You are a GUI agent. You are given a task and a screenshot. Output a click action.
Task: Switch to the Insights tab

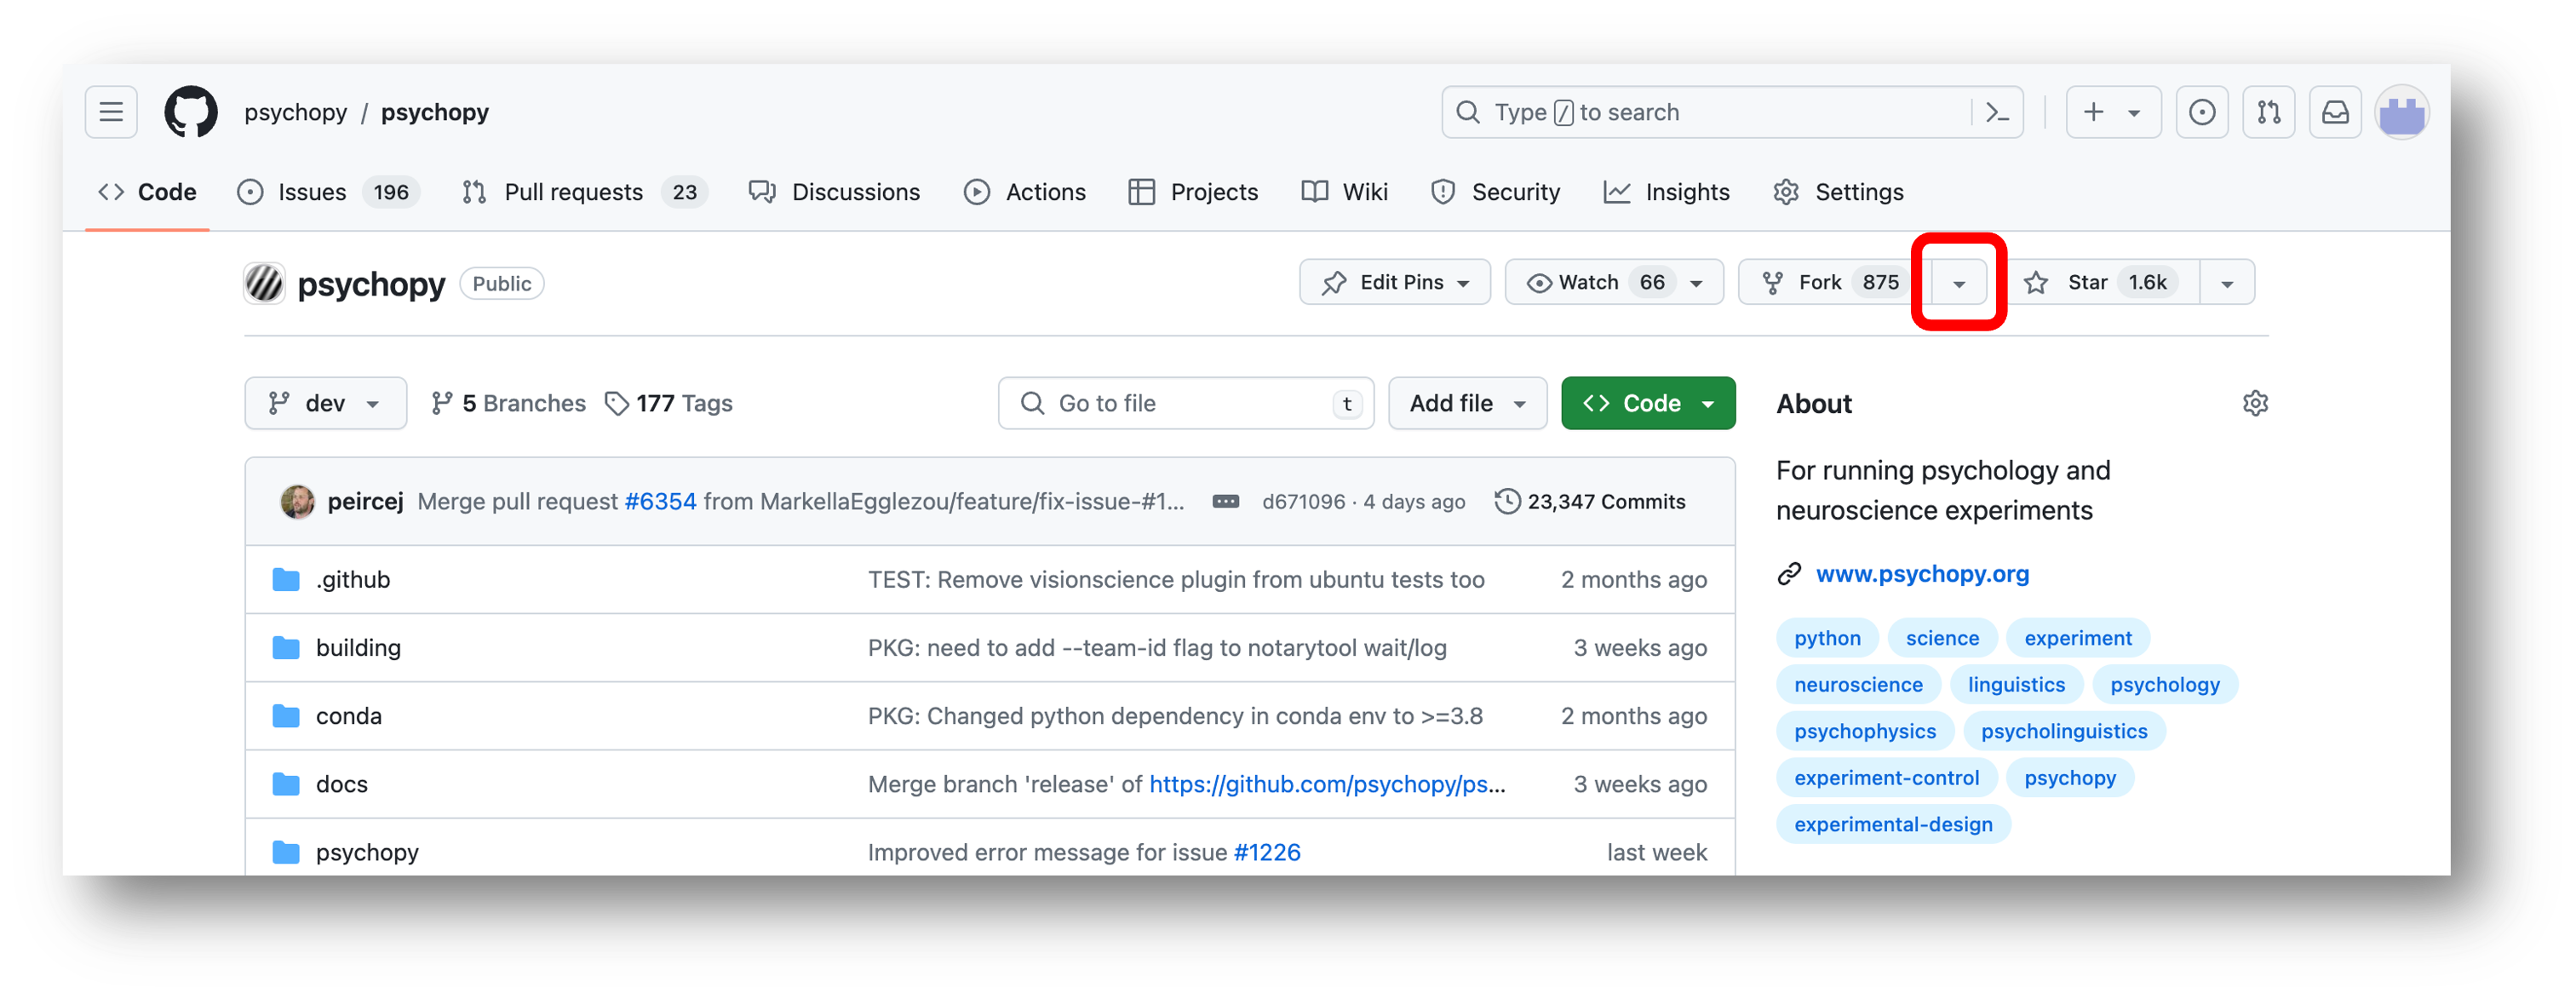(1666, 192)
